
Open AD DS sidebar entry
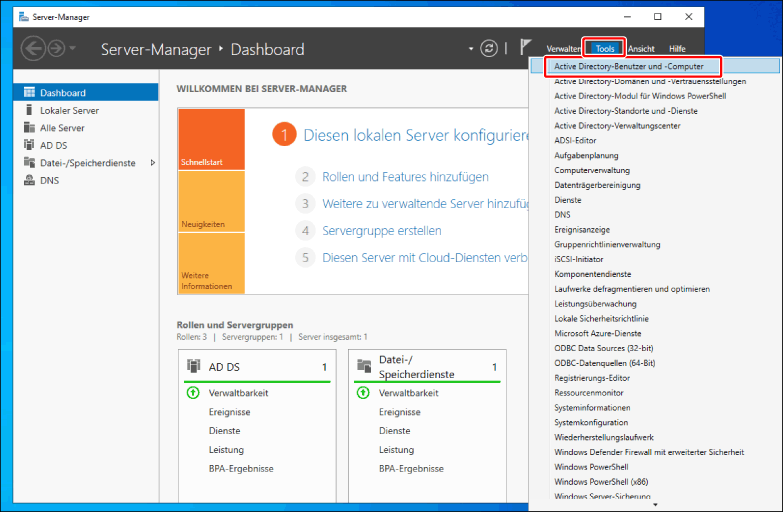(x=53, y=145)
